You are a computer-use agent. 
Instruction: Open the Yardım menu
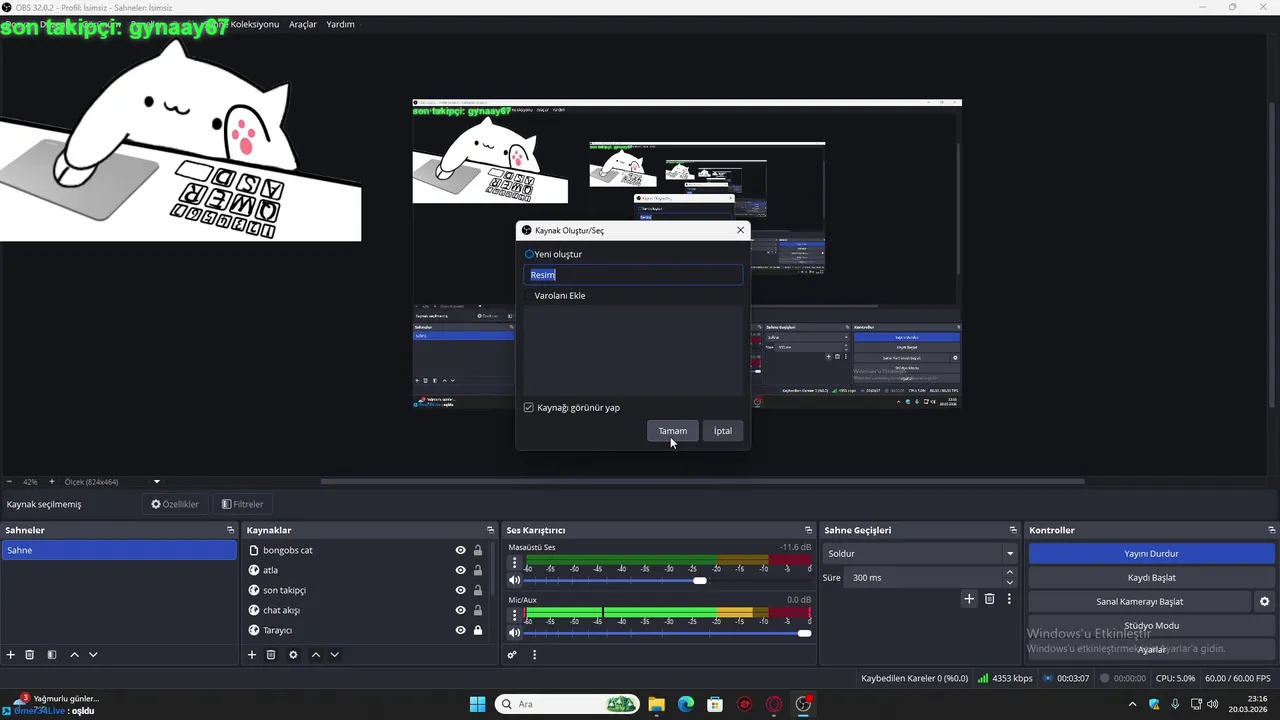pyautogui.click(x=340, y=24)
